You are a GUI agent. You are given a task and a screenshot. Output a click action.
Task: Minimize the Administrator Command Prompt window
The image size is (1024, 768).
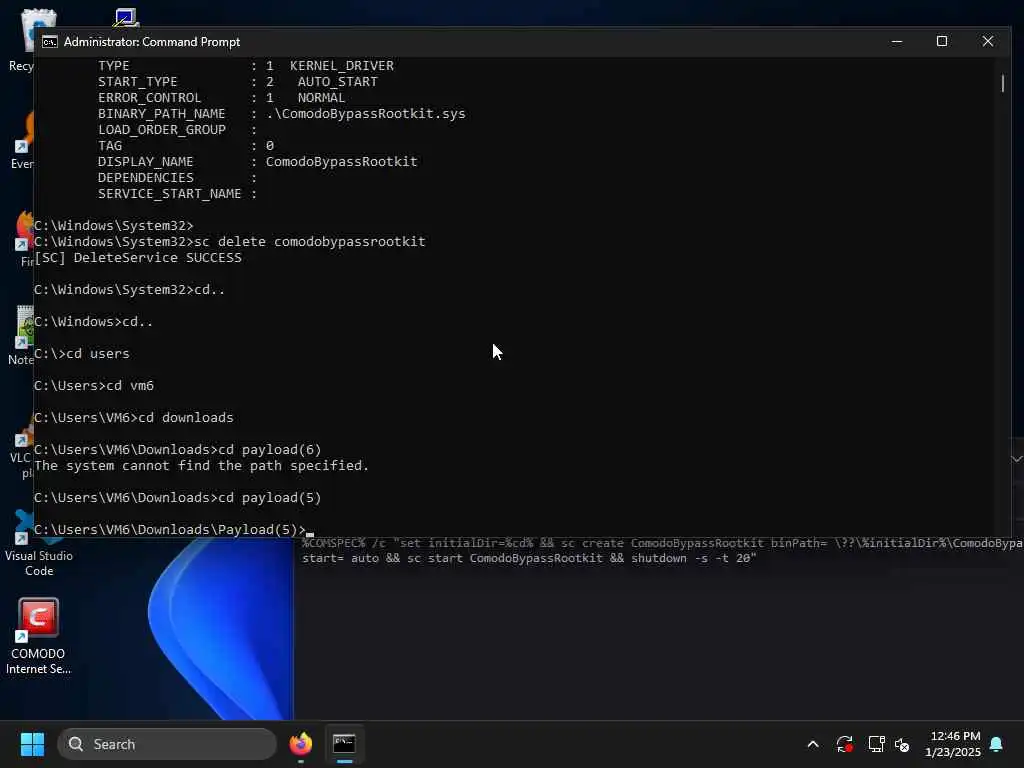[x=897, y=41]
